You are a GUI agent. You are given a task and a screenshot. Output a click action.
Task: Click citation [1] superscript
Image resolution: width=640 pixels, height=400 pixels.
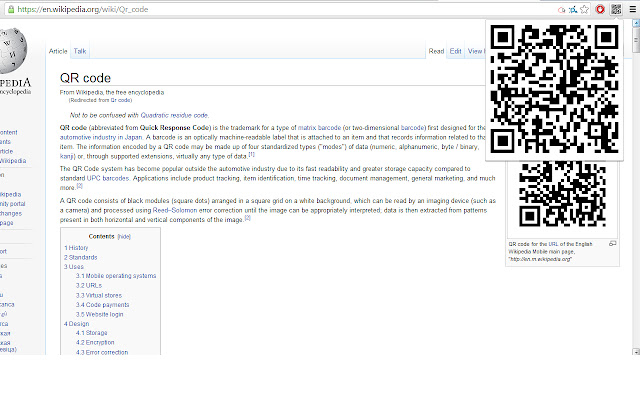coord(251,154)
